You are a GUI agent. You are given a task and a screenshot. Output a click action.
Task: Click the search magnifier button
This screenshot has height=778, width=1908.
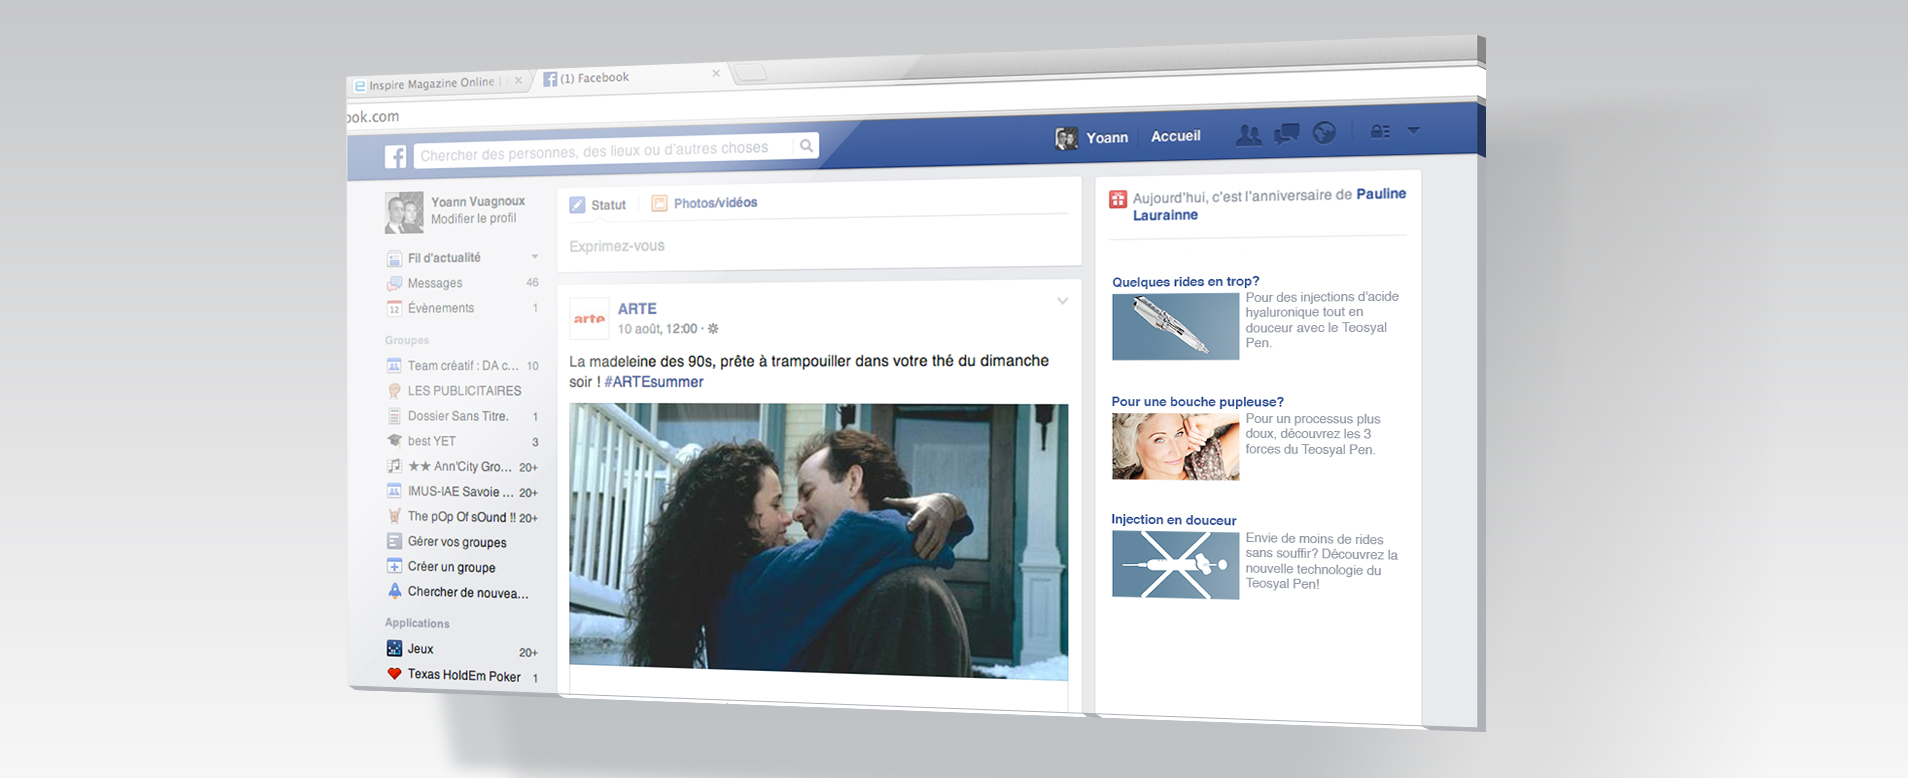(806, 146)
